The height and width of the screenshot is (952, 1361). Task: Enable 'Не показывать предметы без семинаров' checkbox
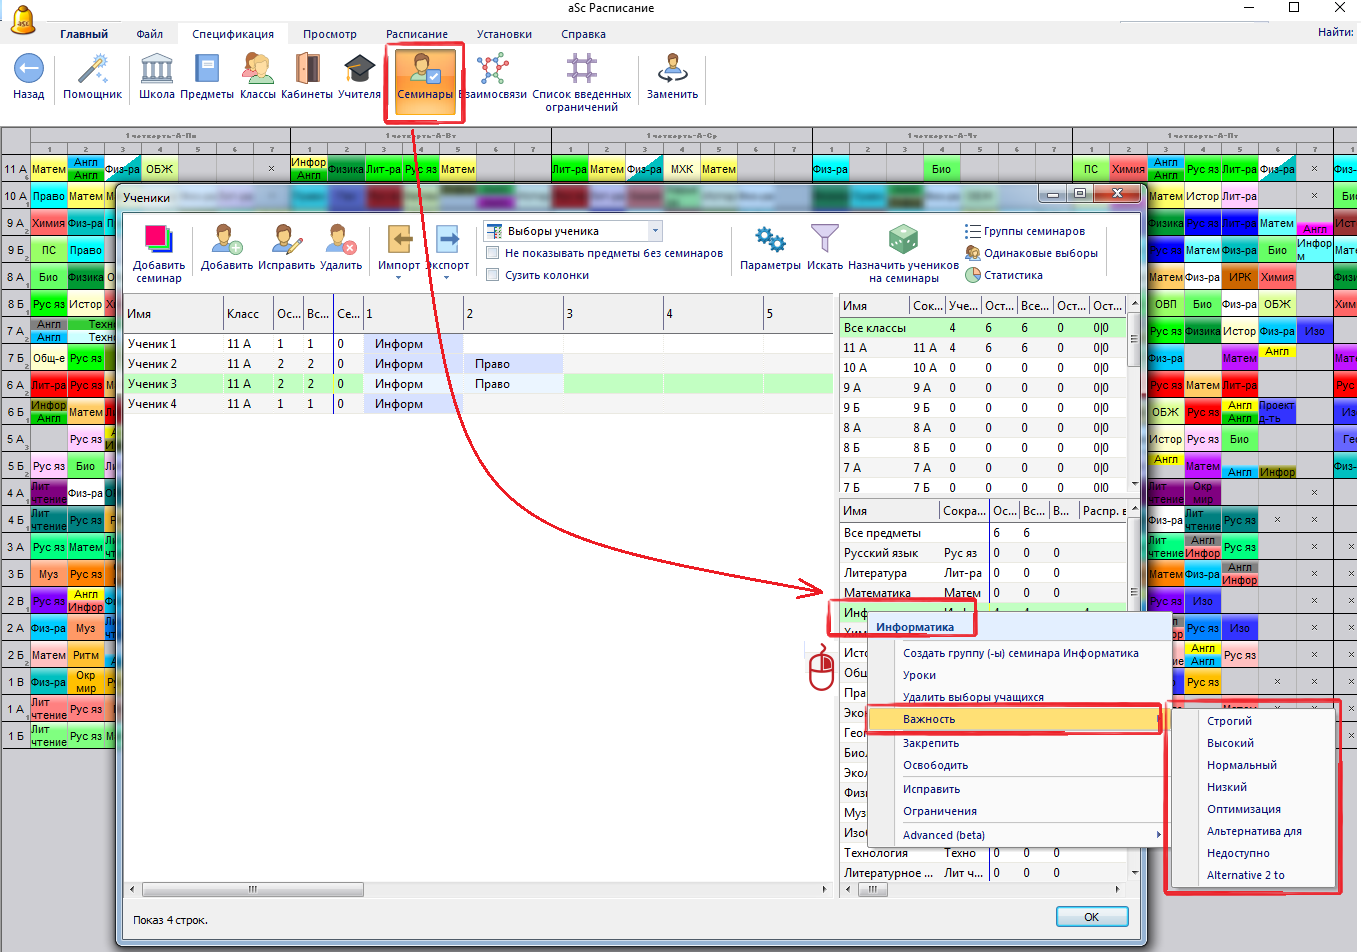click(x=493, y=253)
